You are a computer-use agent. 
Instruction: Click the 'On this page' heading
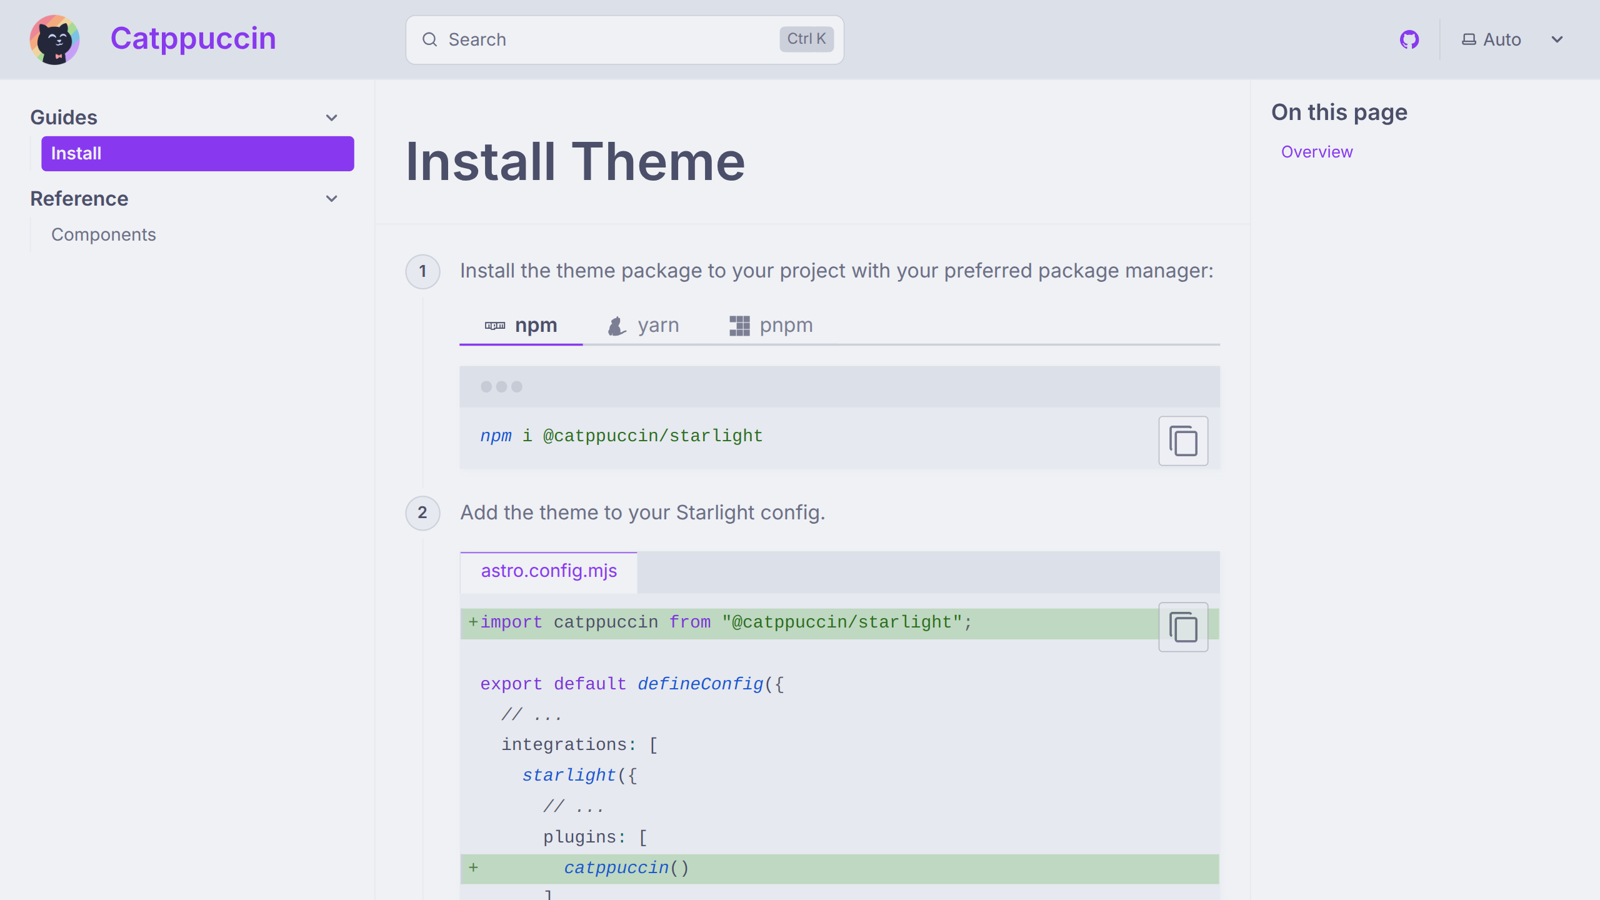(1339, 112)
